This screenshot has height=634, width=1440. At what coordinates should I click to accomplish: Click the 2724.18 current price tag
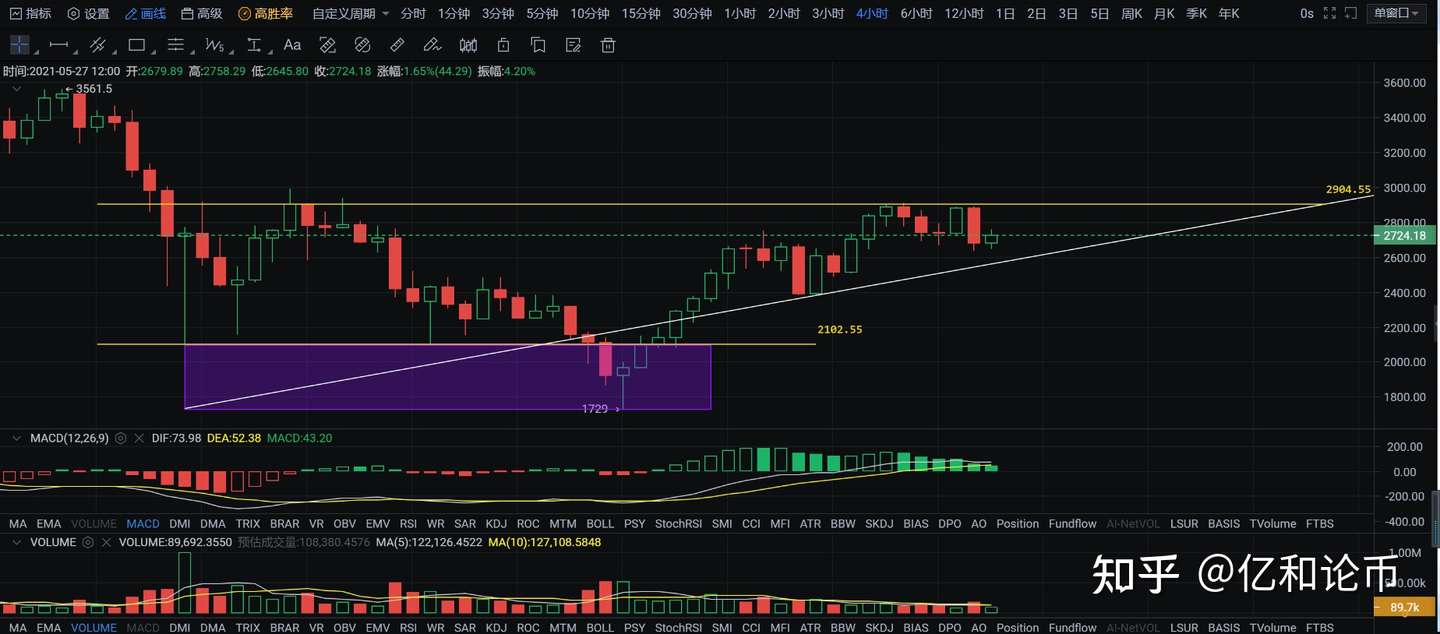(x=1404, y=236)
